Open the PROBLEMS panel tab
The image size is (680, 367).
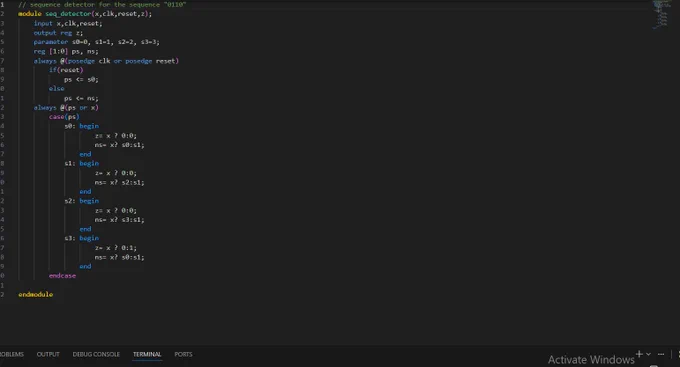coord(12,354)
